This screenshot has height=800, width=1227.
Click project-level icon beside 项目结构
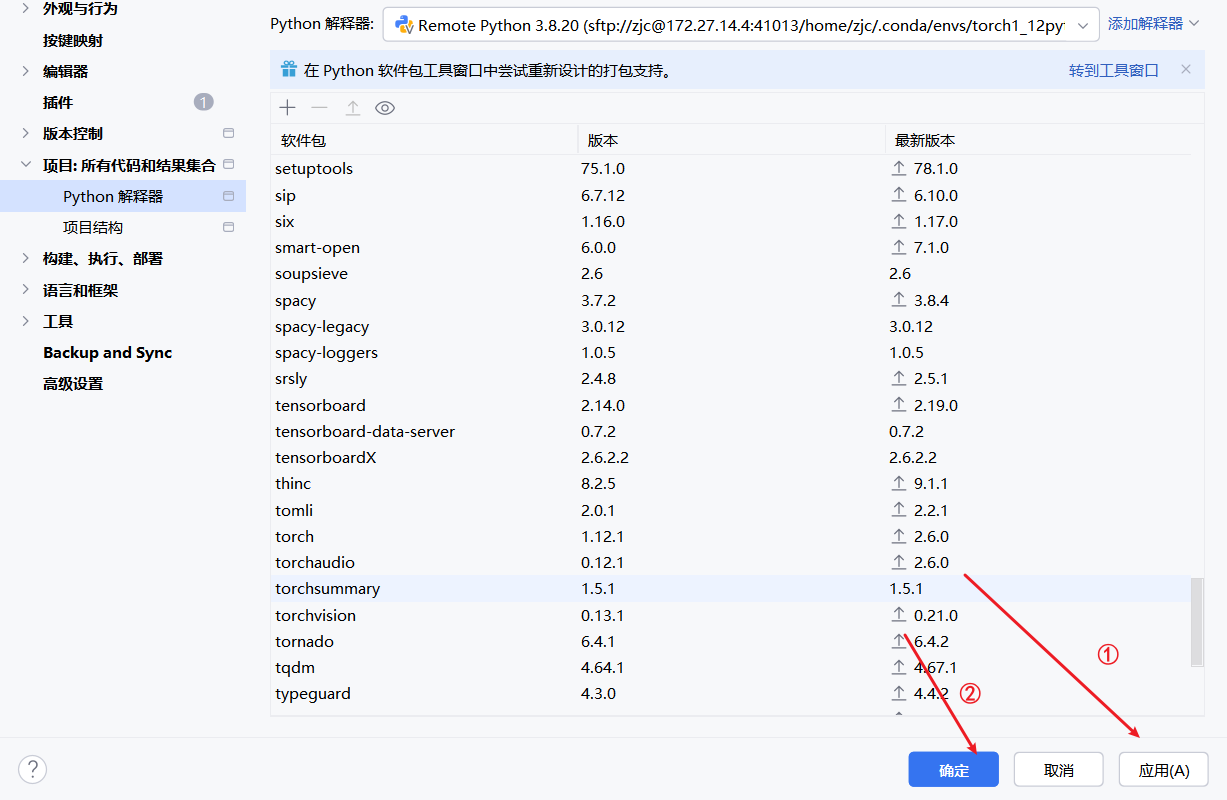[228, 227]
